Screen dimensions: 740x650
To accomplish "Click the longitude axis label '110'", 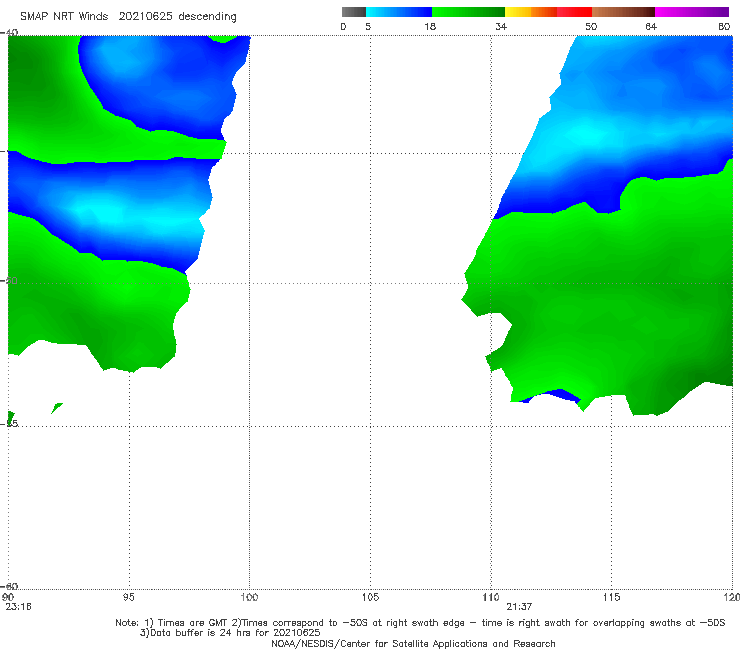I will [x=491, y=597].
